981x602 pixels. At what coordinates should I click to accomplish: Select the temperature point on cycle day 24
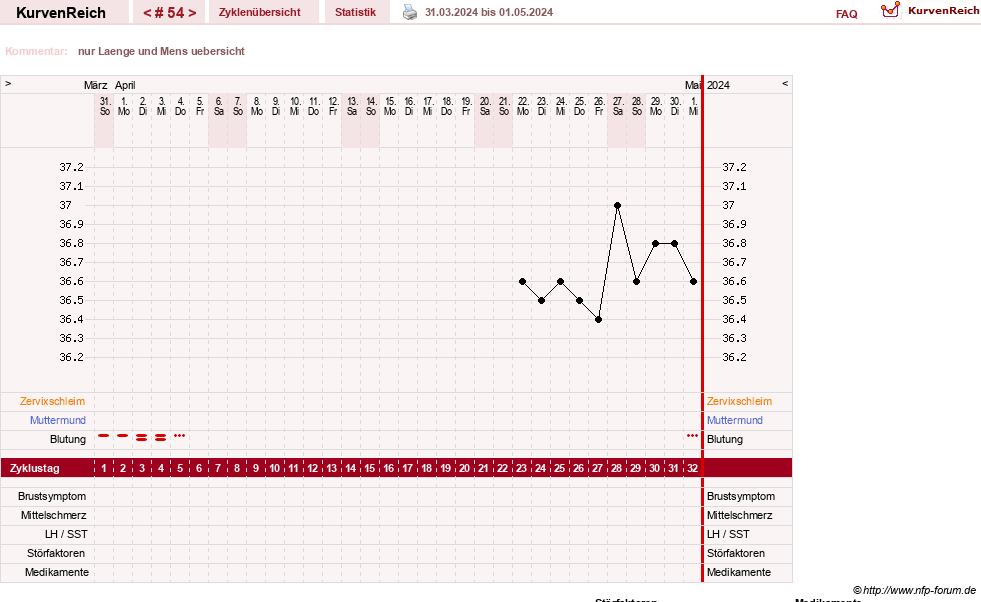(542, 300)
